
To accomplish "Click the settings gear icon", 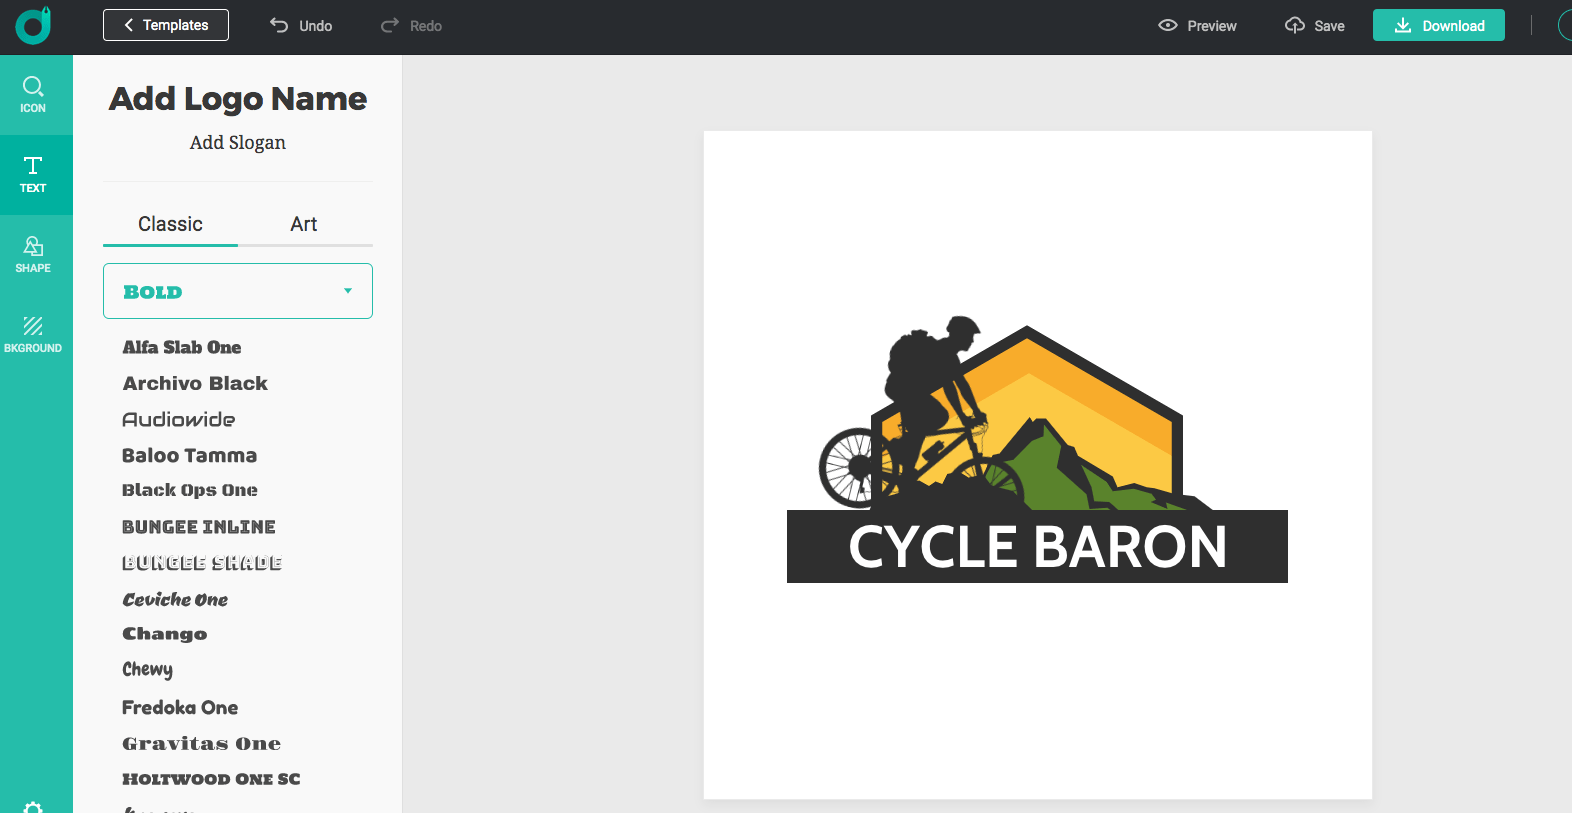I will 33,806.
